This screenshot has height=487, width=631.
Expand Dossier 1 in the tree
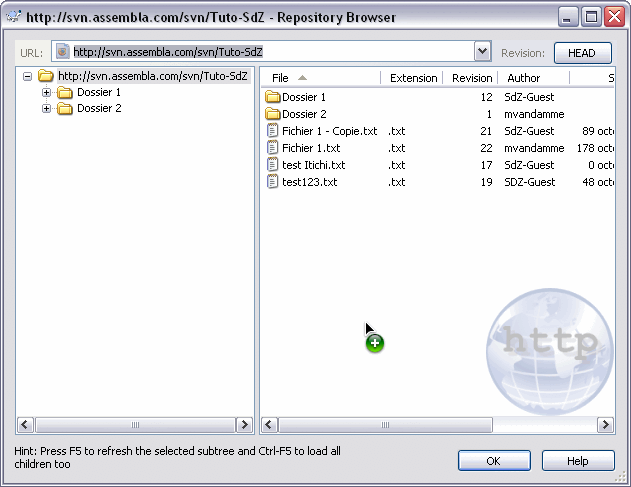point(46,93)
